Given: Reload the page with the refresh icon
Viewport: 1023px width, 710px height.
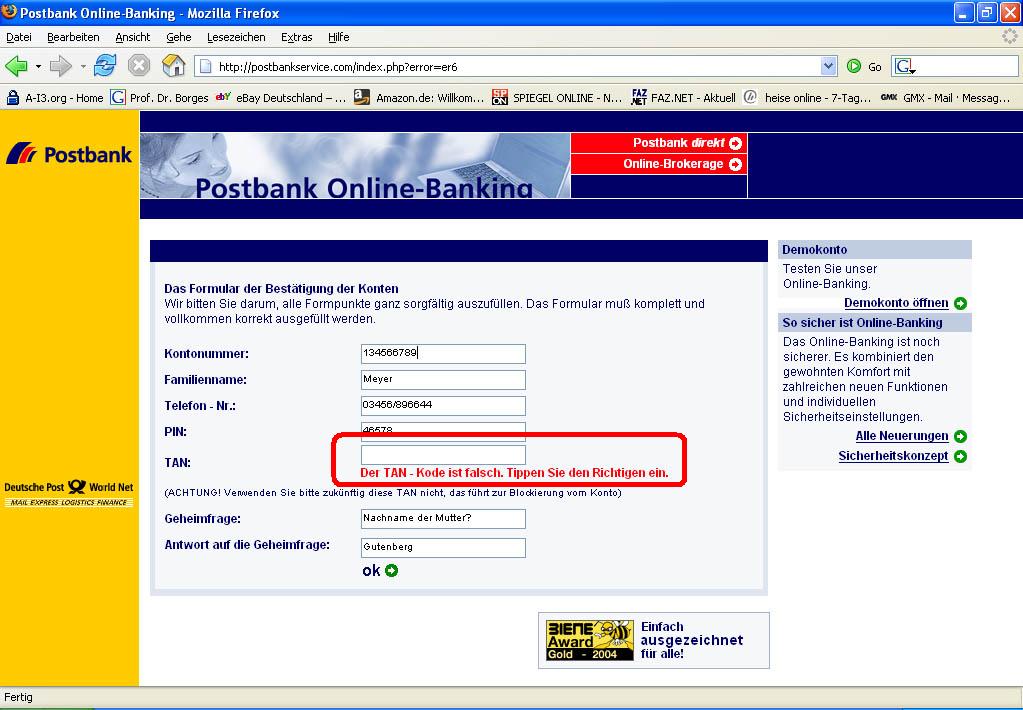Looking at the screenshot, I should coord(105,66).
